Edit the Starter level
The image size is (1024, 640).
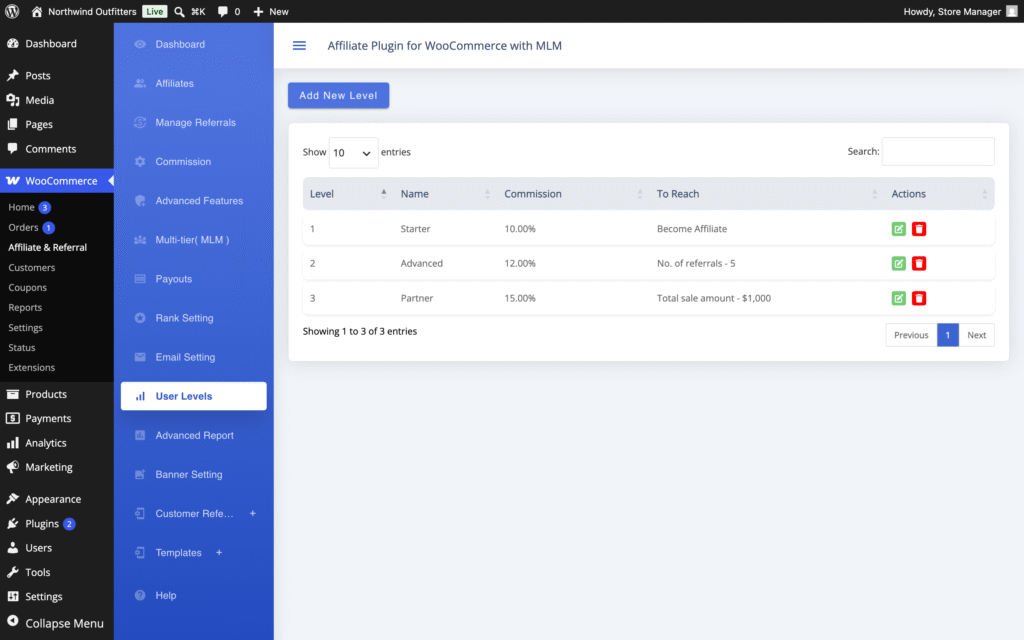(899, 229)
